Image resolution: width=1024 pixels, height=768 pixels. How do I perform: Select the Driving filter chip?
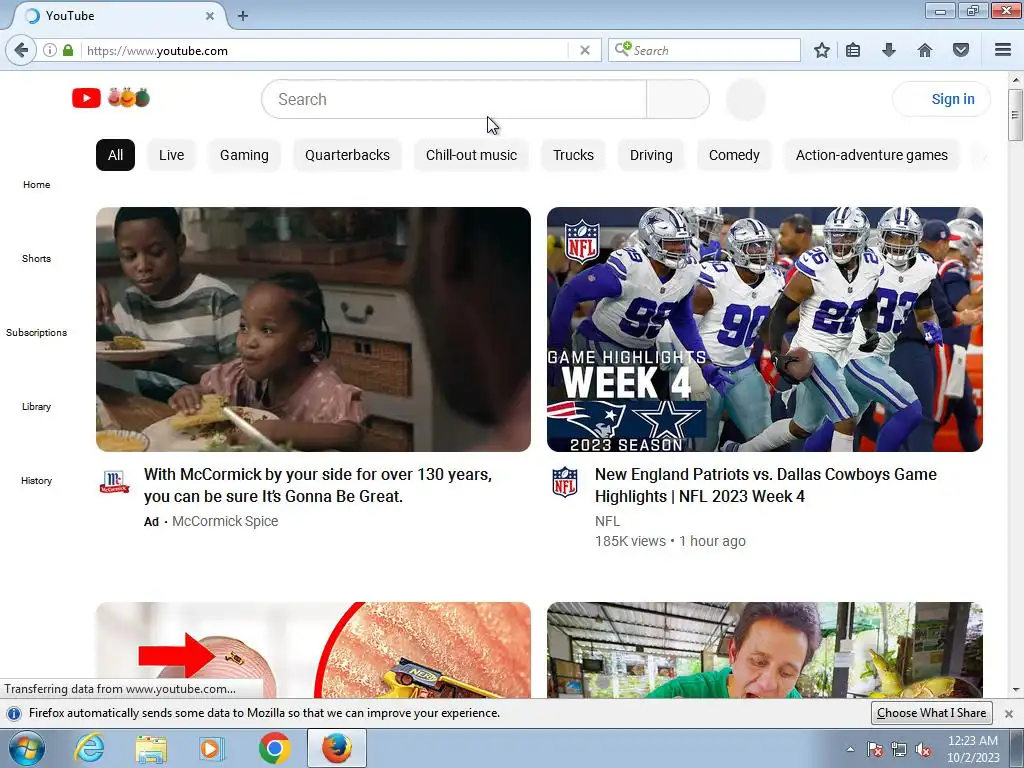[651, 155]
